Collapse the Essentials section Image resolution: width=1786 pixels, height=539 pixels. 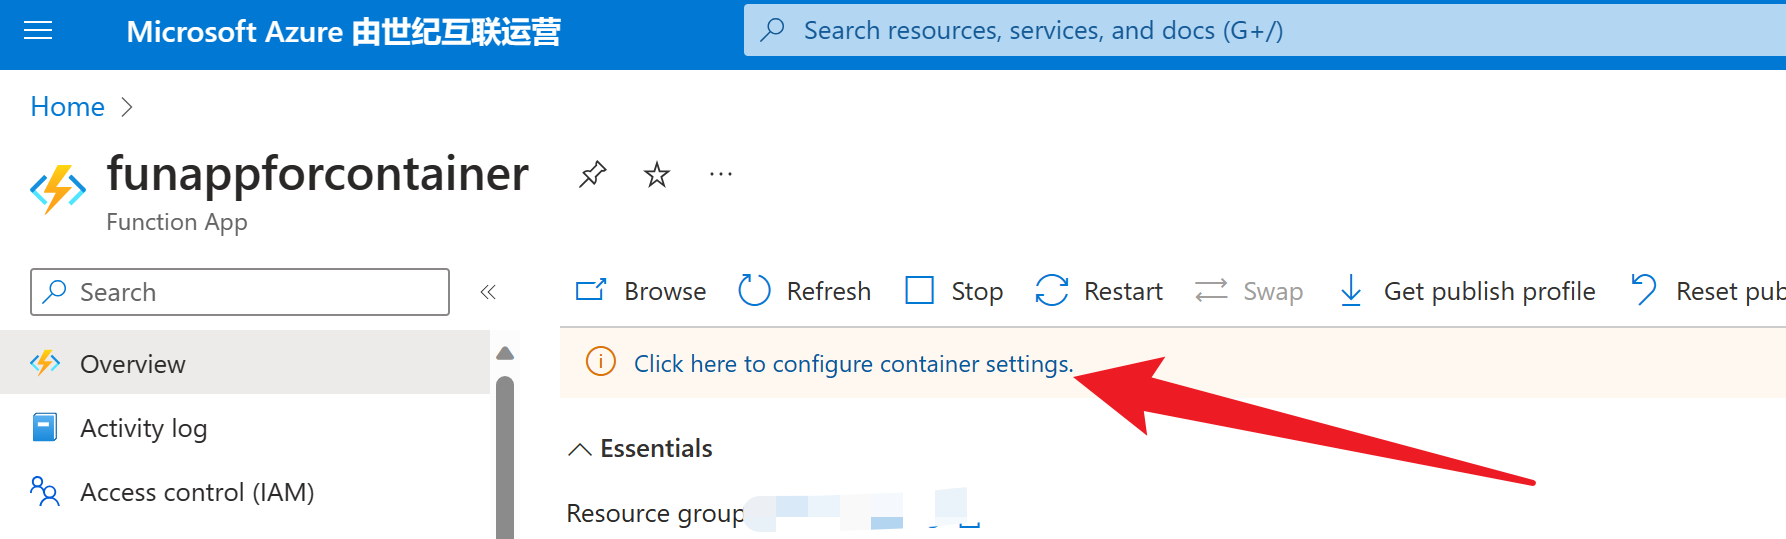click(579, 449)
